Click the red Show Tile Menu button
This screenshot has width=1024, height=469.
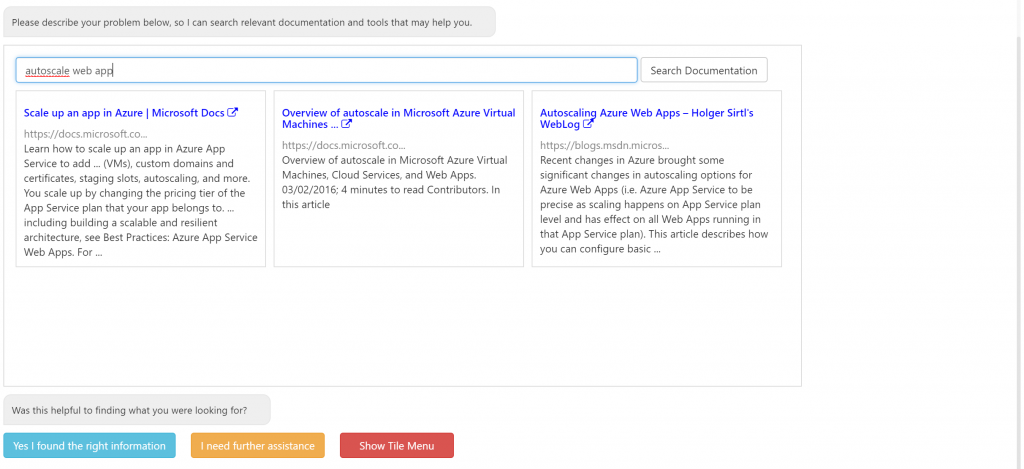[x=396, y=446]
